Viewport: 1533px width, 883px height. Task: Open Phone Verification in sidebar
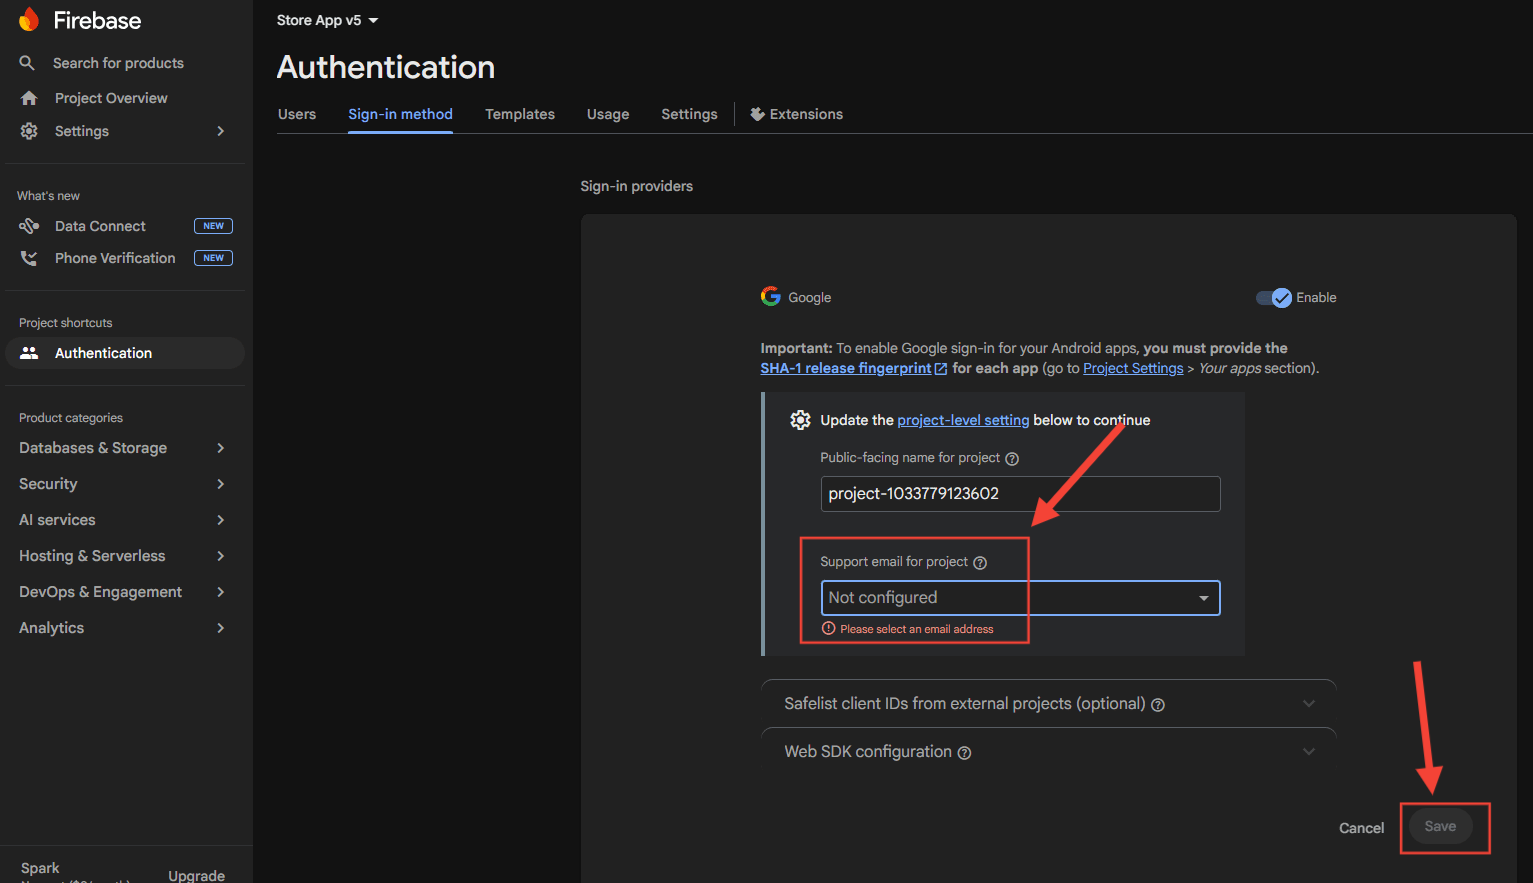[x=115, y=258]
